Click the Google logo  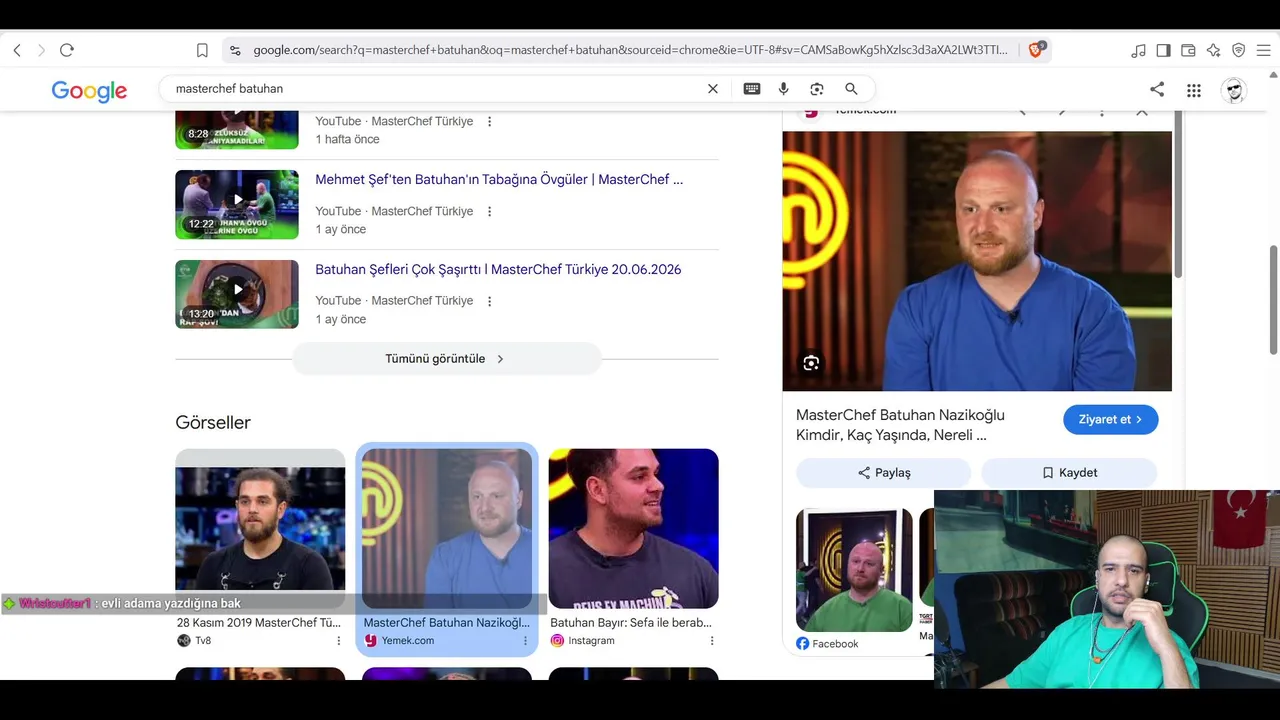pyautogui.click(x=89, y=91)
